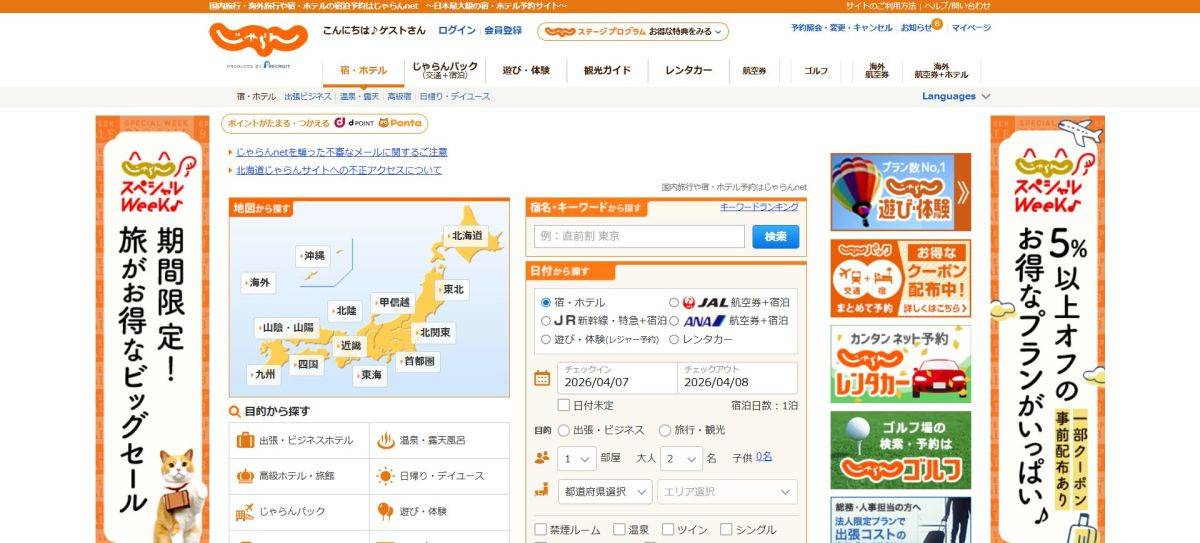Open the レンタカー navigation tab

689,71
